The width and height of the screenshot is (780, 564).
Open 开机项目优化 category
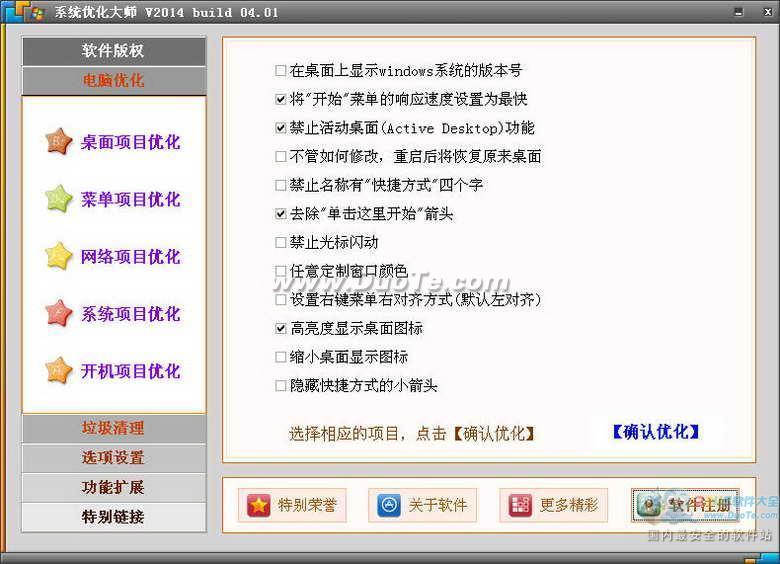tap(130, 371)
